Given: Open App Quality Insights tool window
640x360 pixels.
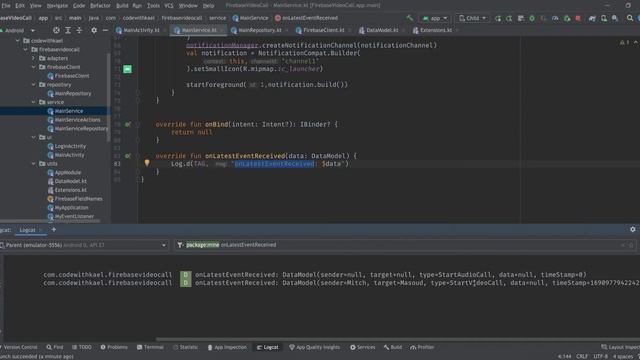Looking at the screenshot, I should click(314, 347).
